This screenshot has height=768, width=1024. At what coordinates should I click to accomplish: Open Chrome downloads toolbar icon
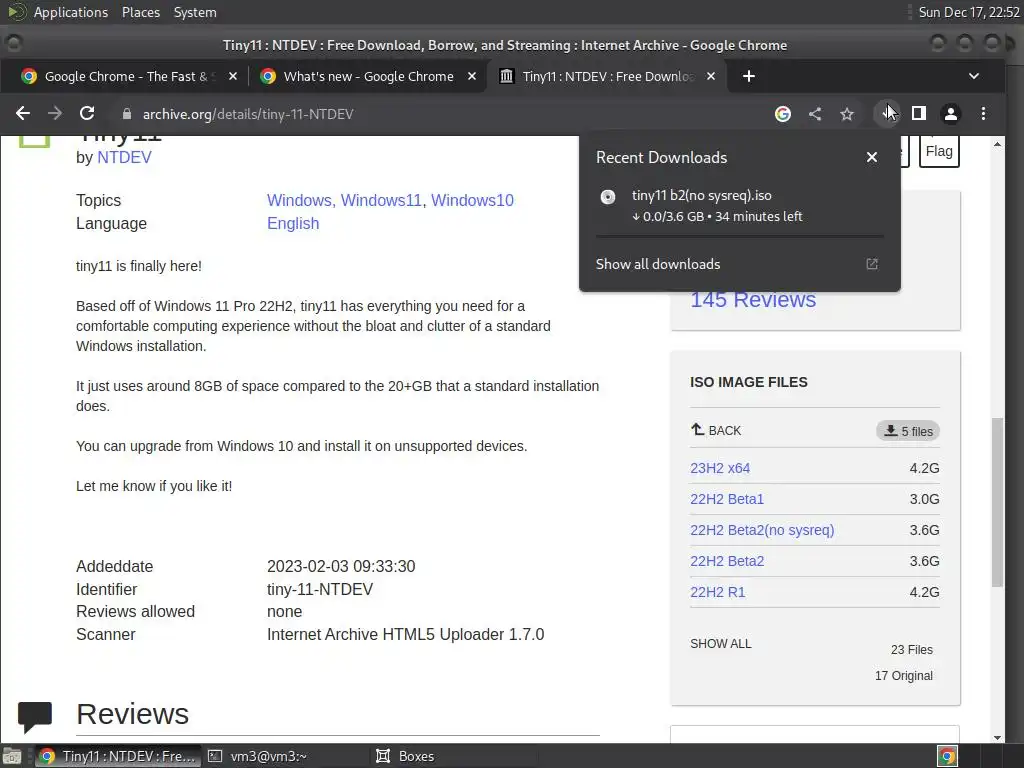[887, 114]
